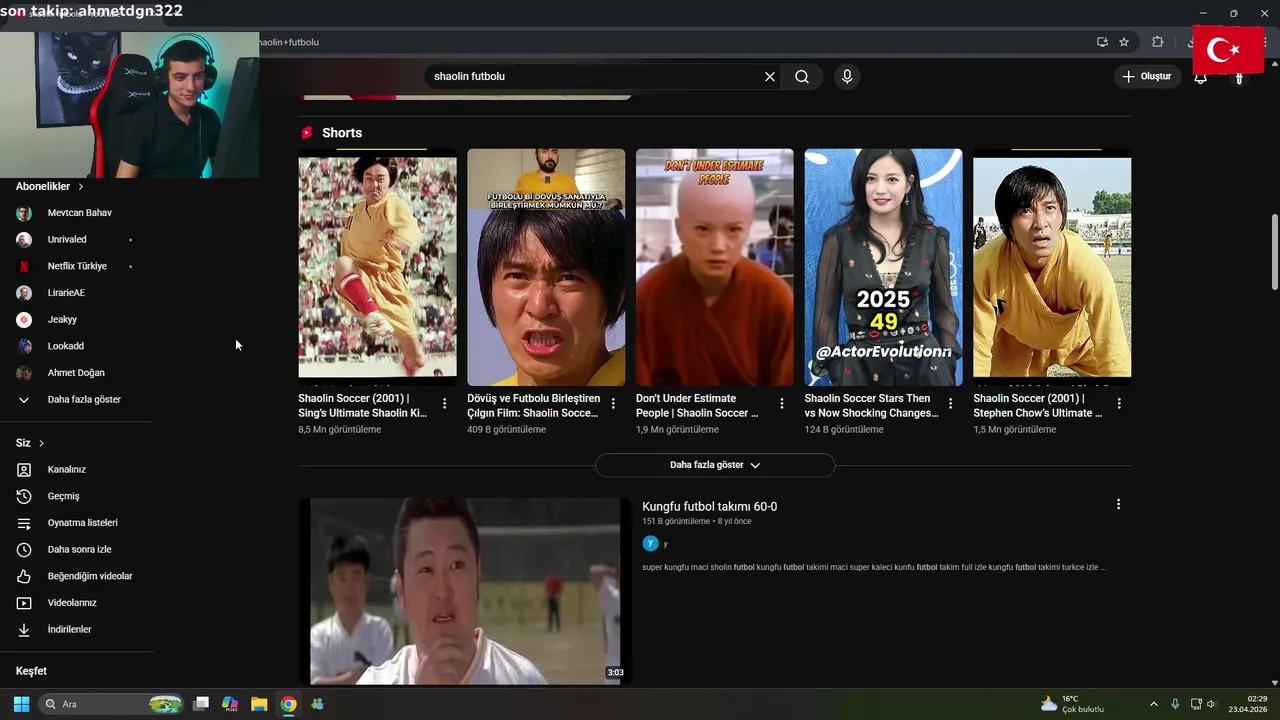Open Task View in the taskbar
The height and width of the screenshot is (720, 1280).
pos(201,704)
